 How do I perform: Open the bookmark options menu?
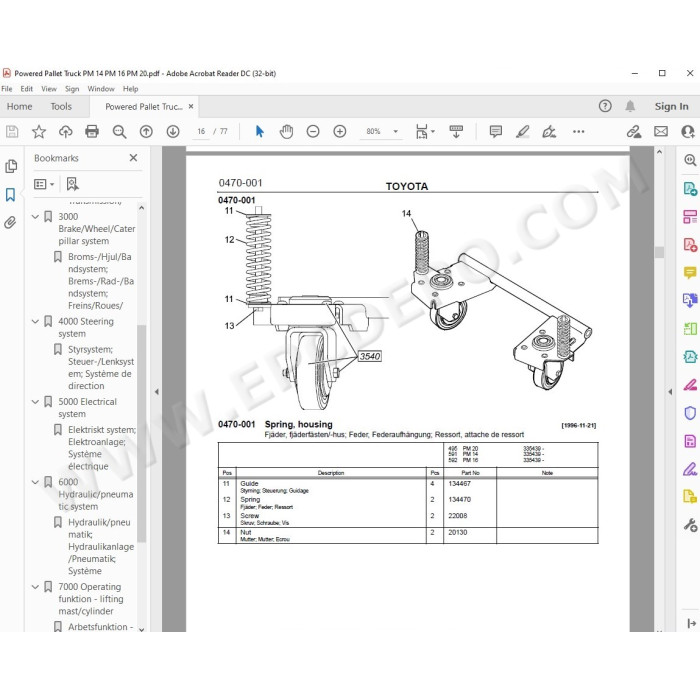(x=44, y=184)
